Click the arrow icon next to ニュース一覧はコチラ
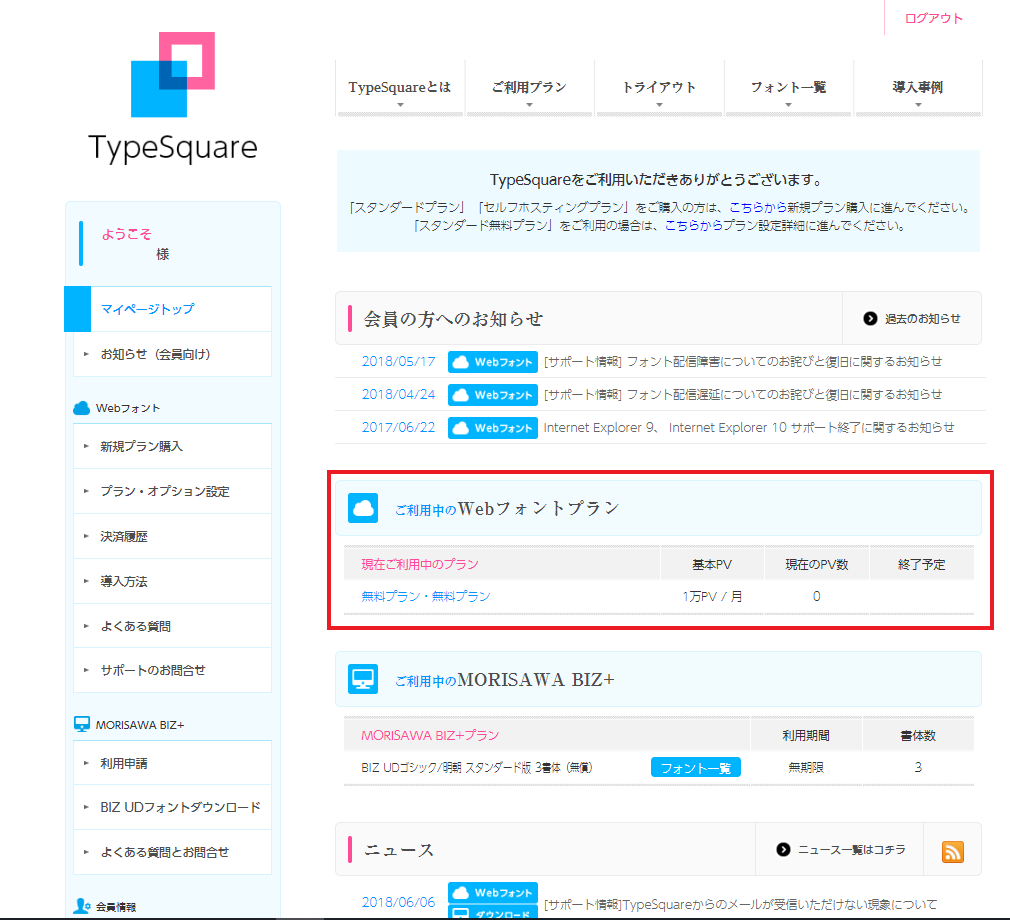 click(x=783, y=850)
